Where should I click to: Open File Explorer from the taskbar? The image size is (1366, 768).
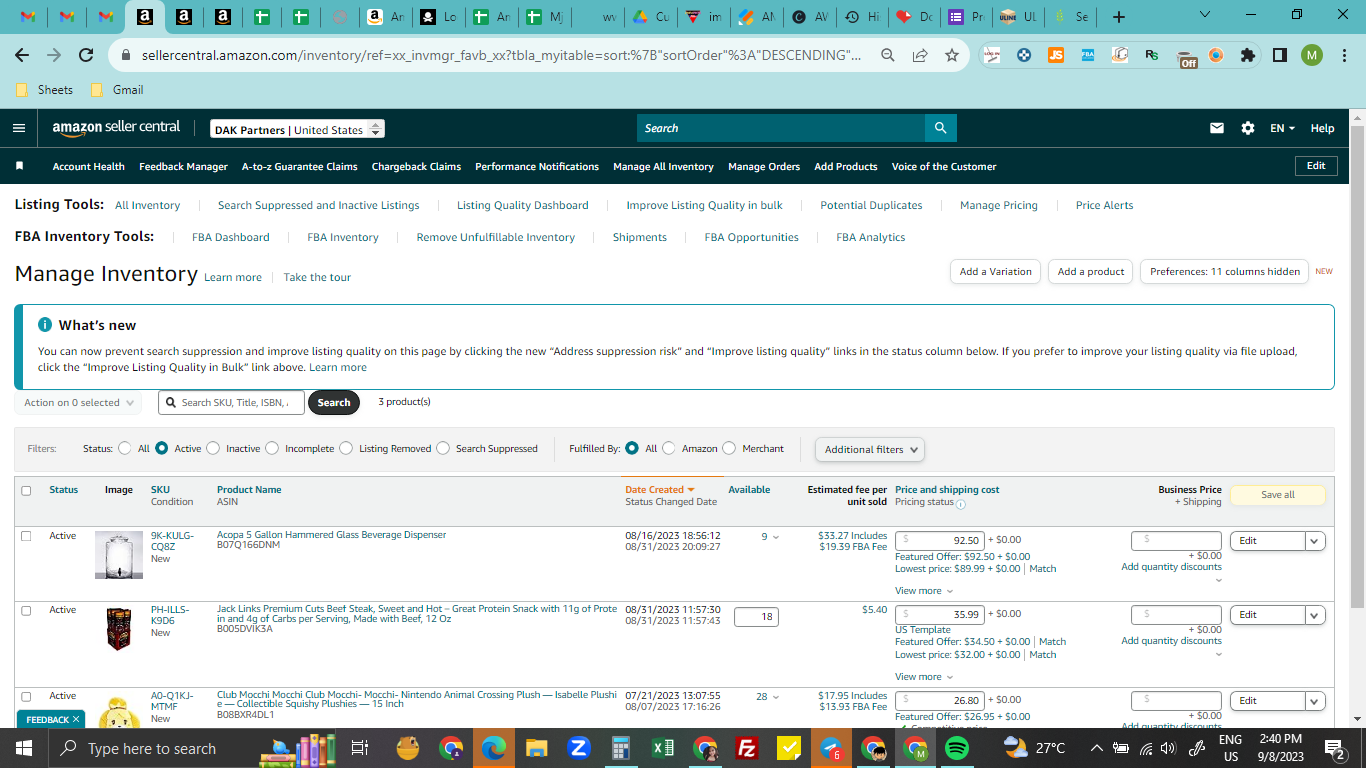click(x=537, y=748)
